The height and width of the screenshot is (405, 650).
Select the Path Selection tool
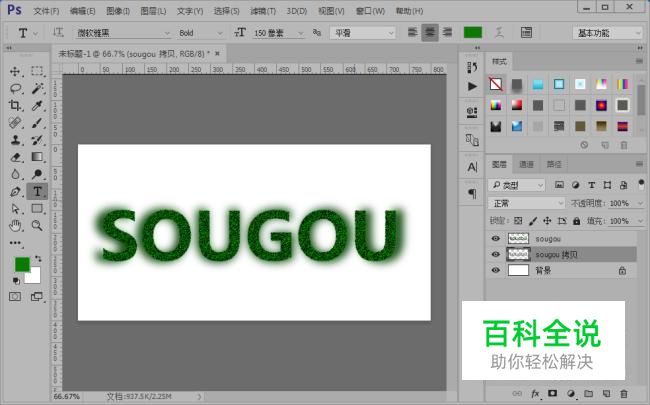[x=15, y=209]
